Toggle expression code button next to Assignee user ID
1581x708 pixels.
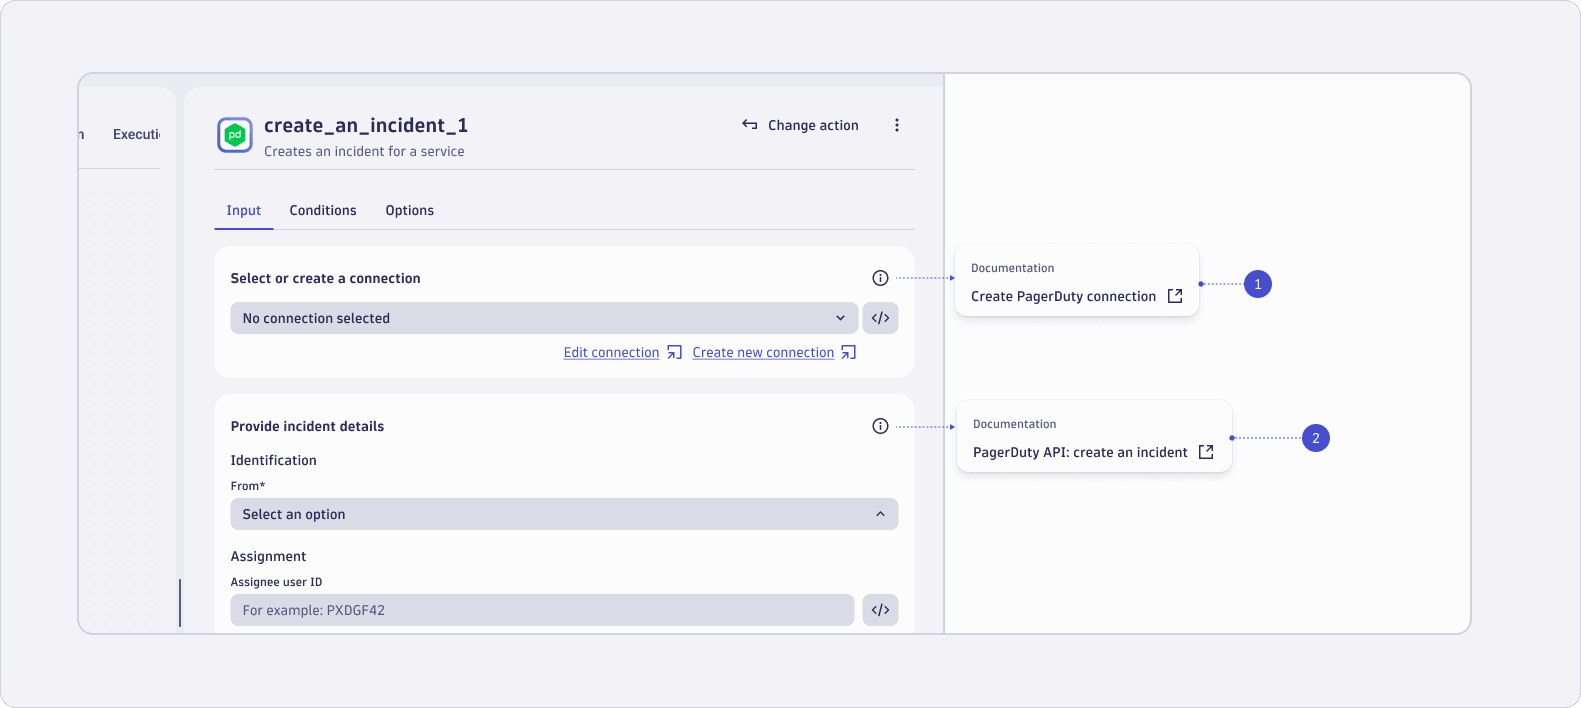coord(880,610)
